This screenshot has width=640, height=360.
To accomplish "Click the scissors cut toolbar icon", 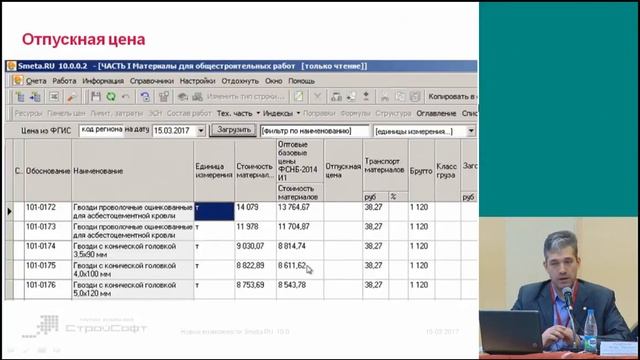I will pos(384,97).
